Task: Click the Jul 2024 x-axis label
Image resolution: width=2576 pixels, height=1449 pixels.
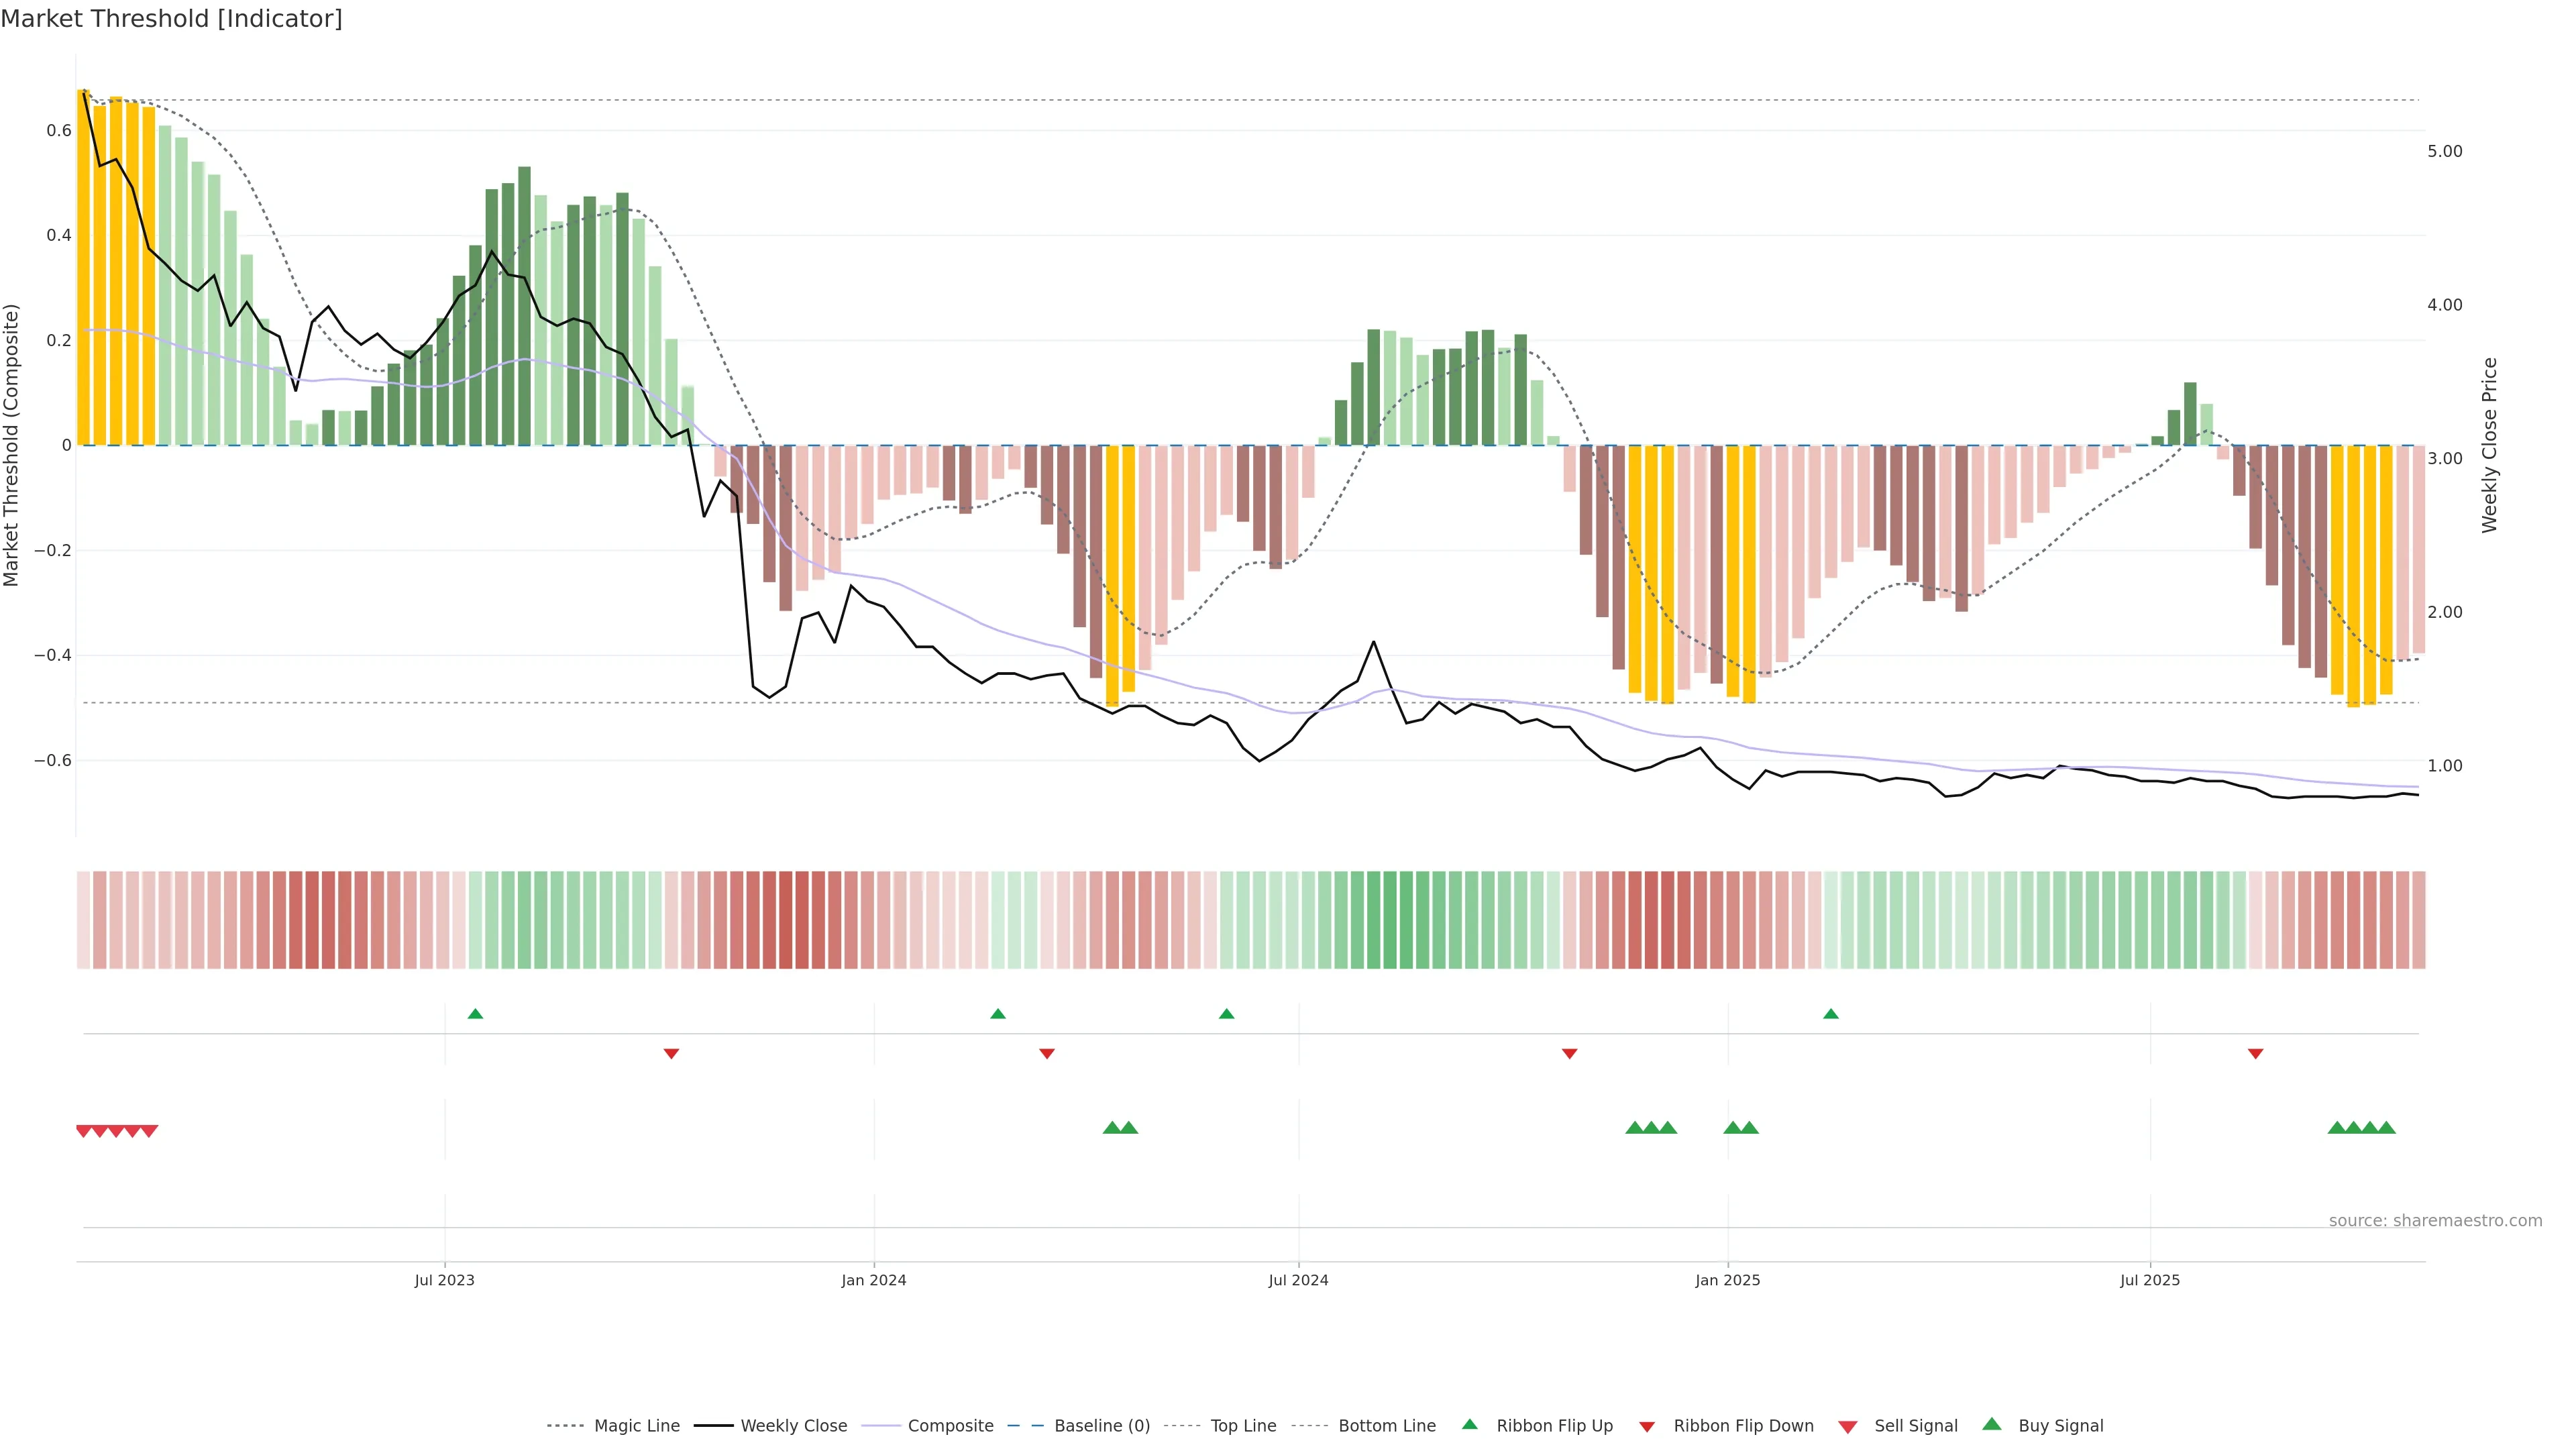Action: [1298, 1280]
